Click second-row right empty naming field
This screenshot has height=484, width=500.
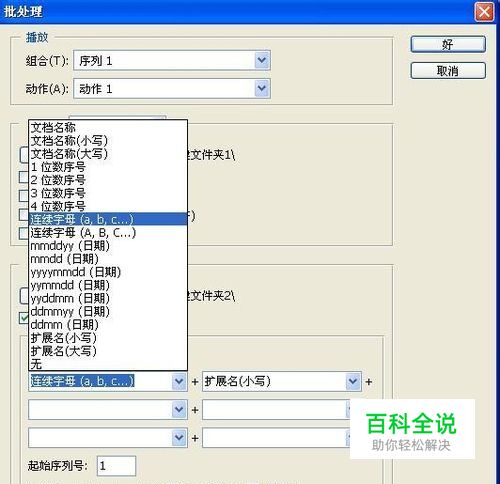pyautogui.click(x=276, y=409)
